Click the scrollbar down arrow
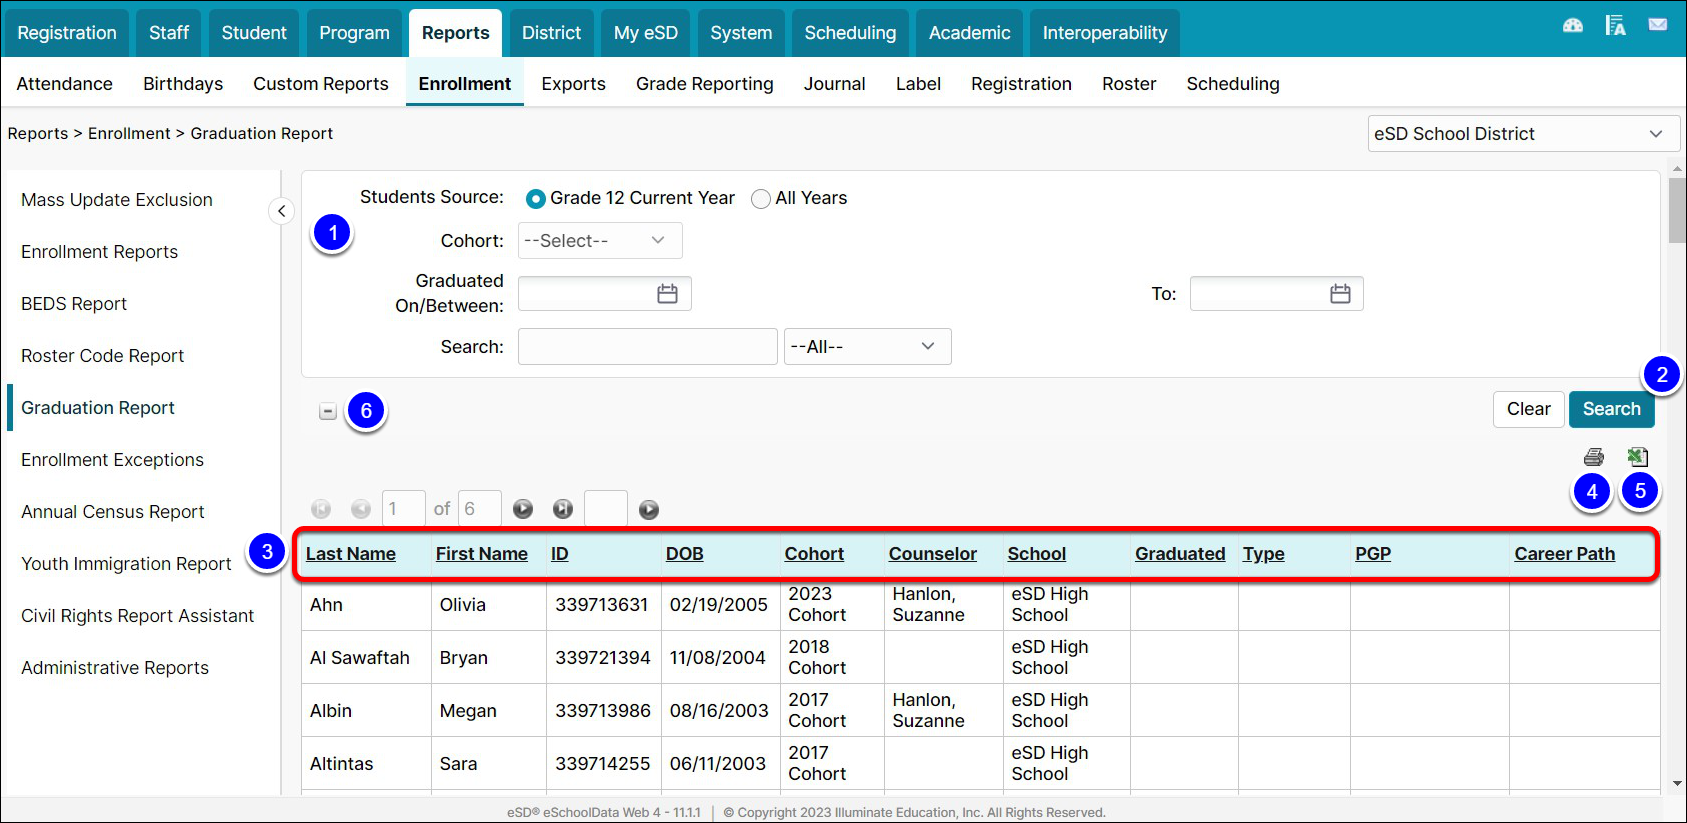This screenshot has height=823, width=1687. [x=1677, y=785]
